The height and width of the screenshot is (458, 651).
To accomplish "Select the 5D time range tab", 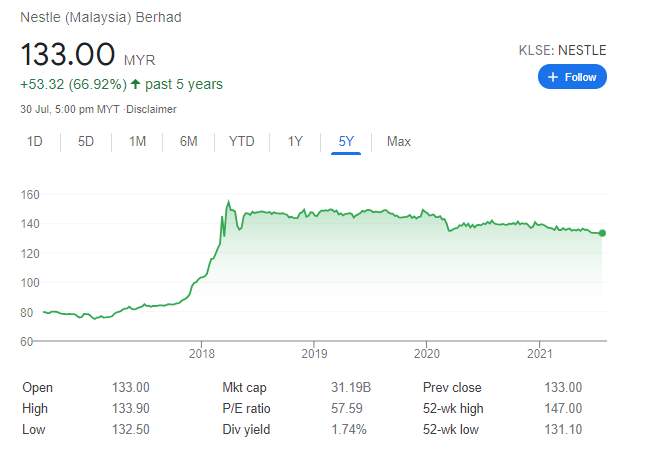I will click(x=86, y=142).
